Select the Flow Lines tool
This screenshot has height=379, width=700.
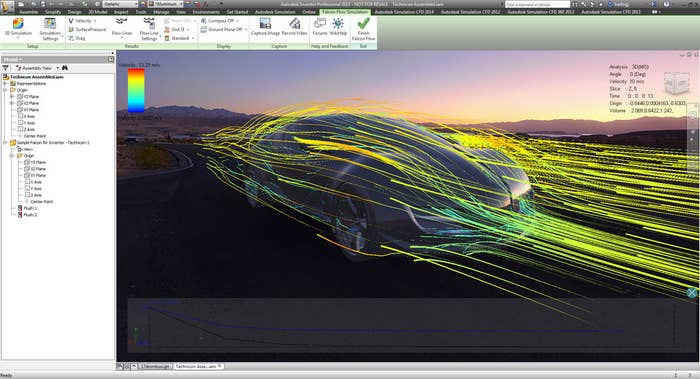(x=121, y=27)
